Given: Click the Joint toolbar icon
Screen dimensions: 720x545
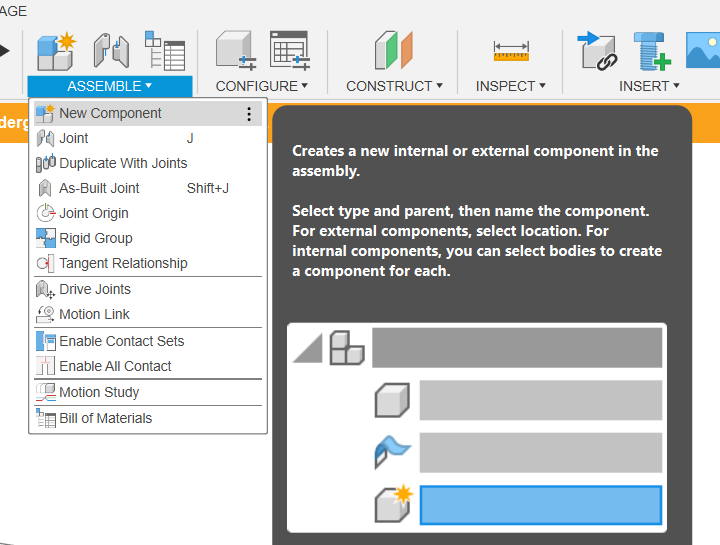Looking at the screenshot, I should [x=111, y=51].
